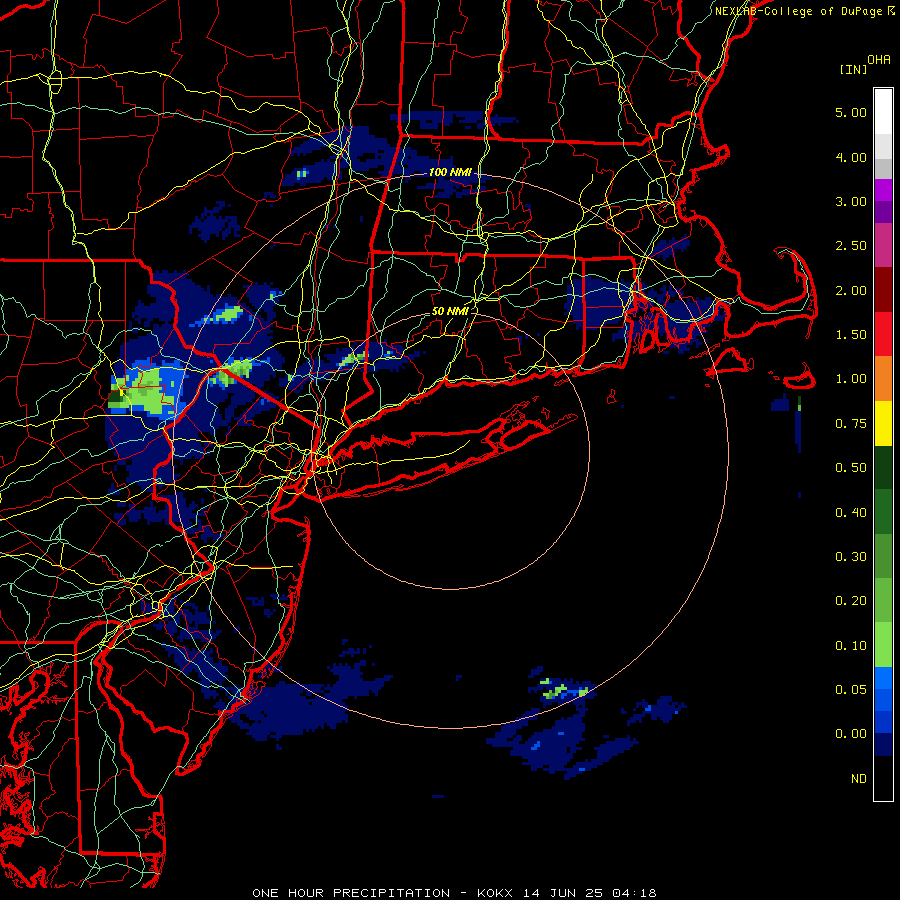Click the 0.00 legend value
The width and height of the screenshot is (900, 900).
point(851,734)
